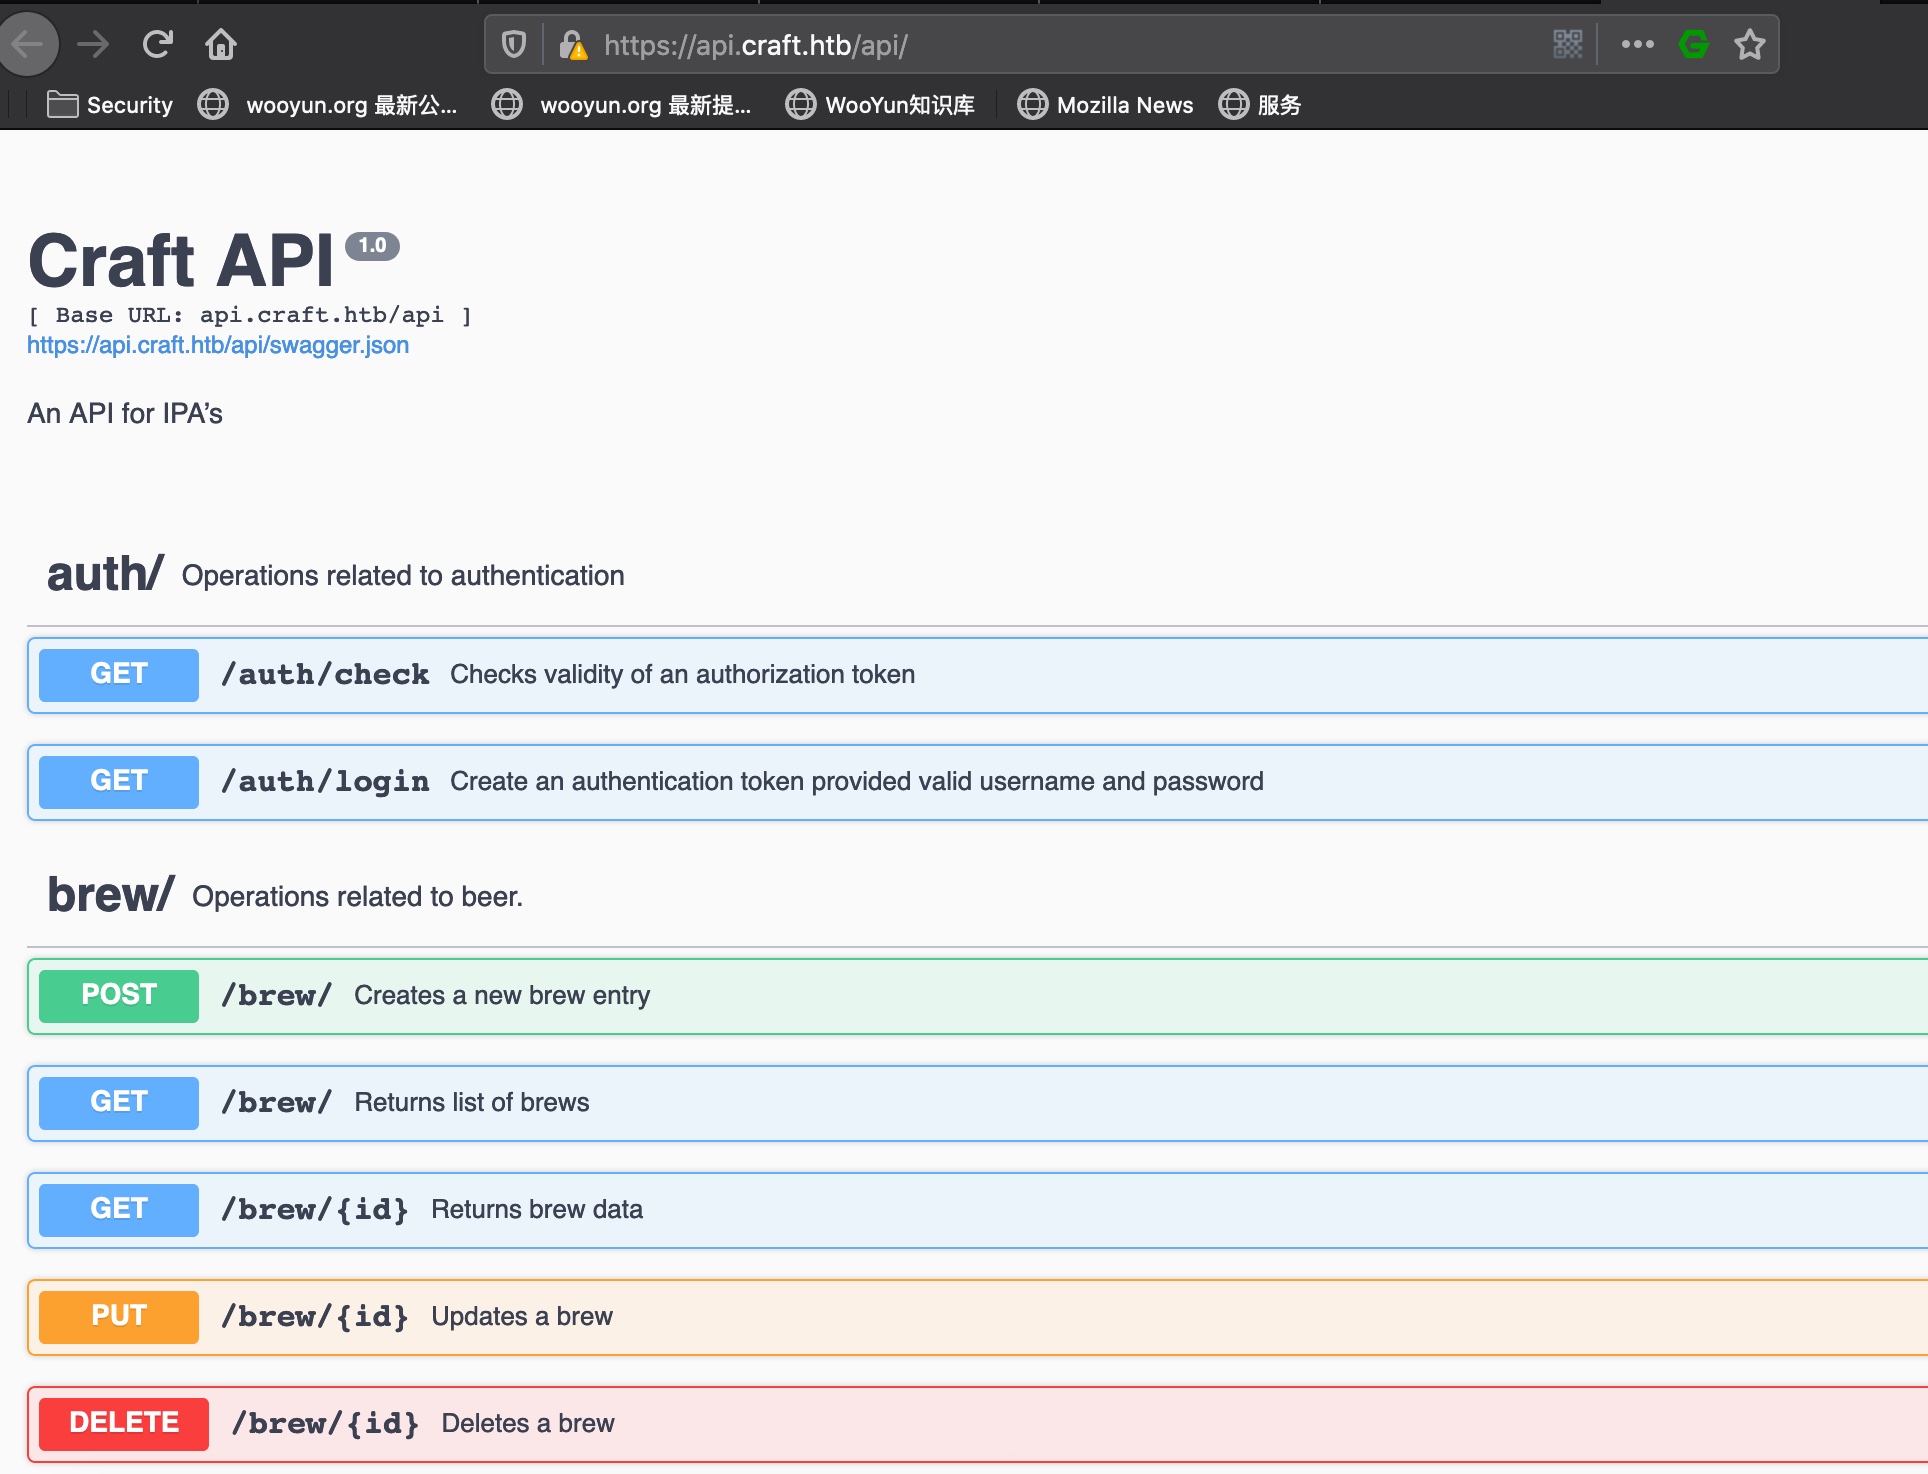Viewport: 1928px width, 1474px height.
Task: Expand the GET /auth/login endpoint
Action: pos(326,782)
